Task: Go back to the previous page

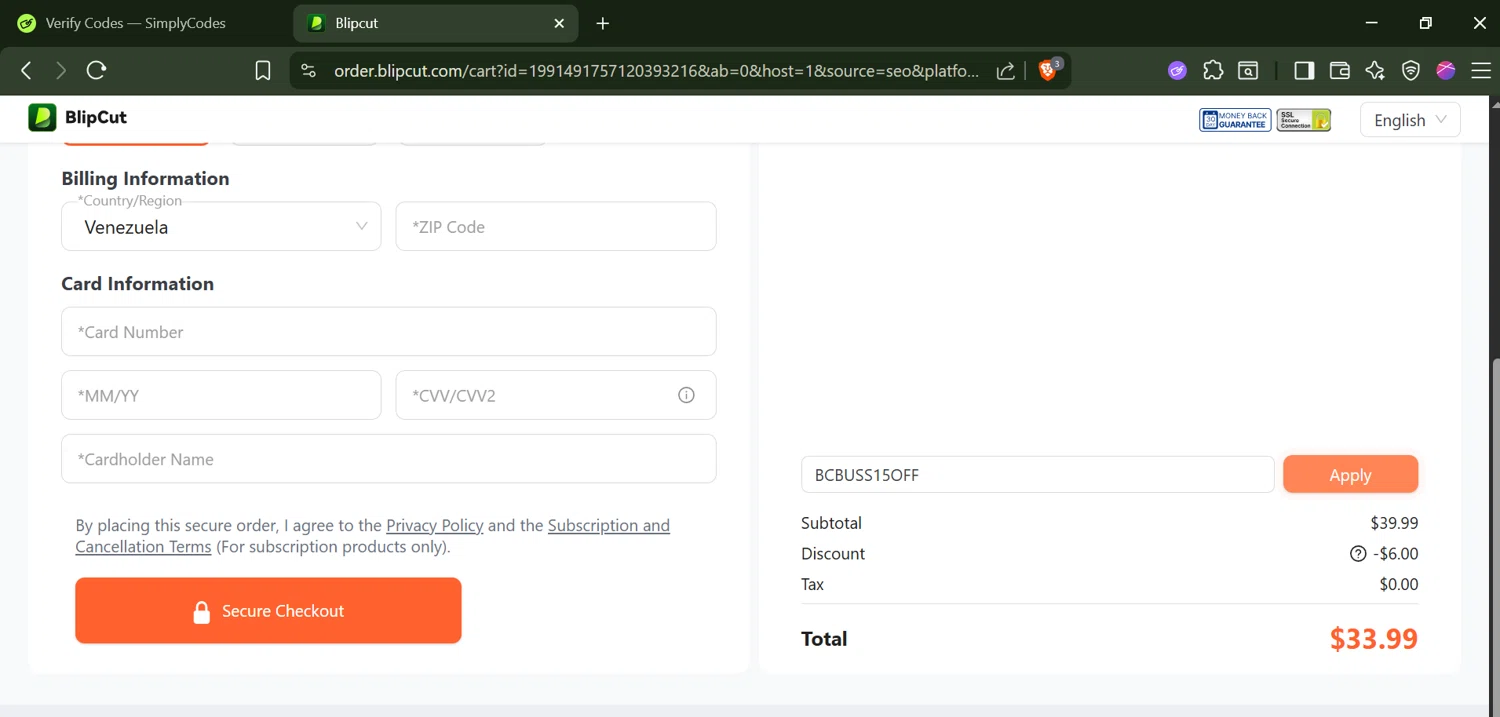Action: pos(27,70)
